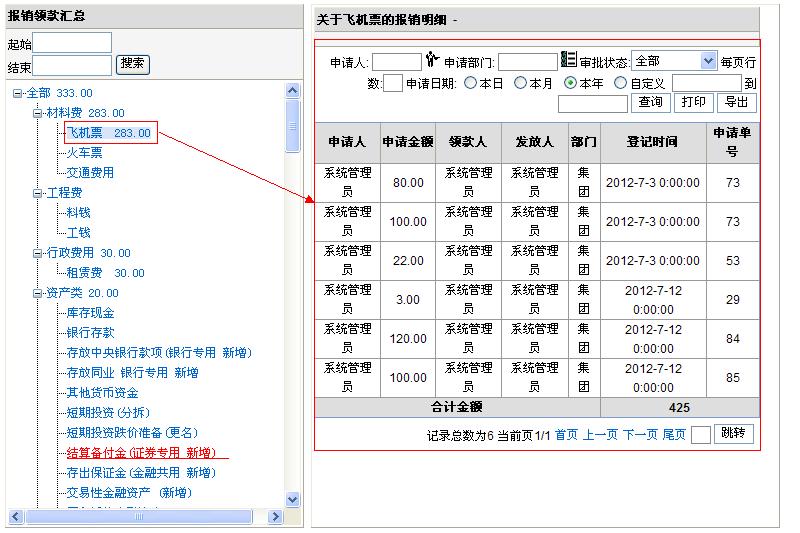The height and width of the screenshot is (533, 800).
Task: Collapse the 材料费 tree node
Action: tap(38, 113)
